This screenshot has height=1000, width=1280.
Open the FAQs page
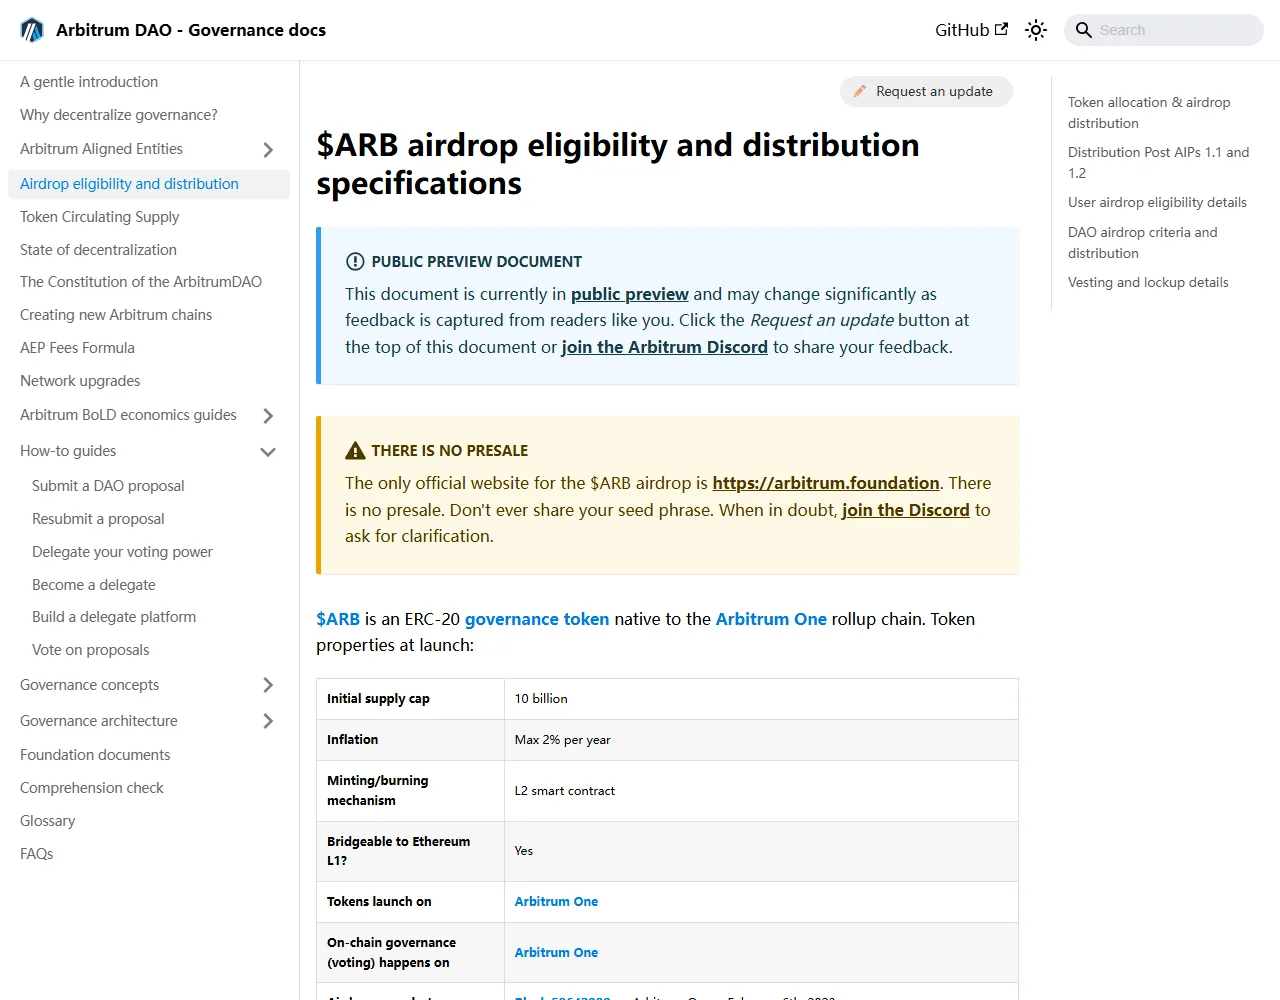(36, 854)
